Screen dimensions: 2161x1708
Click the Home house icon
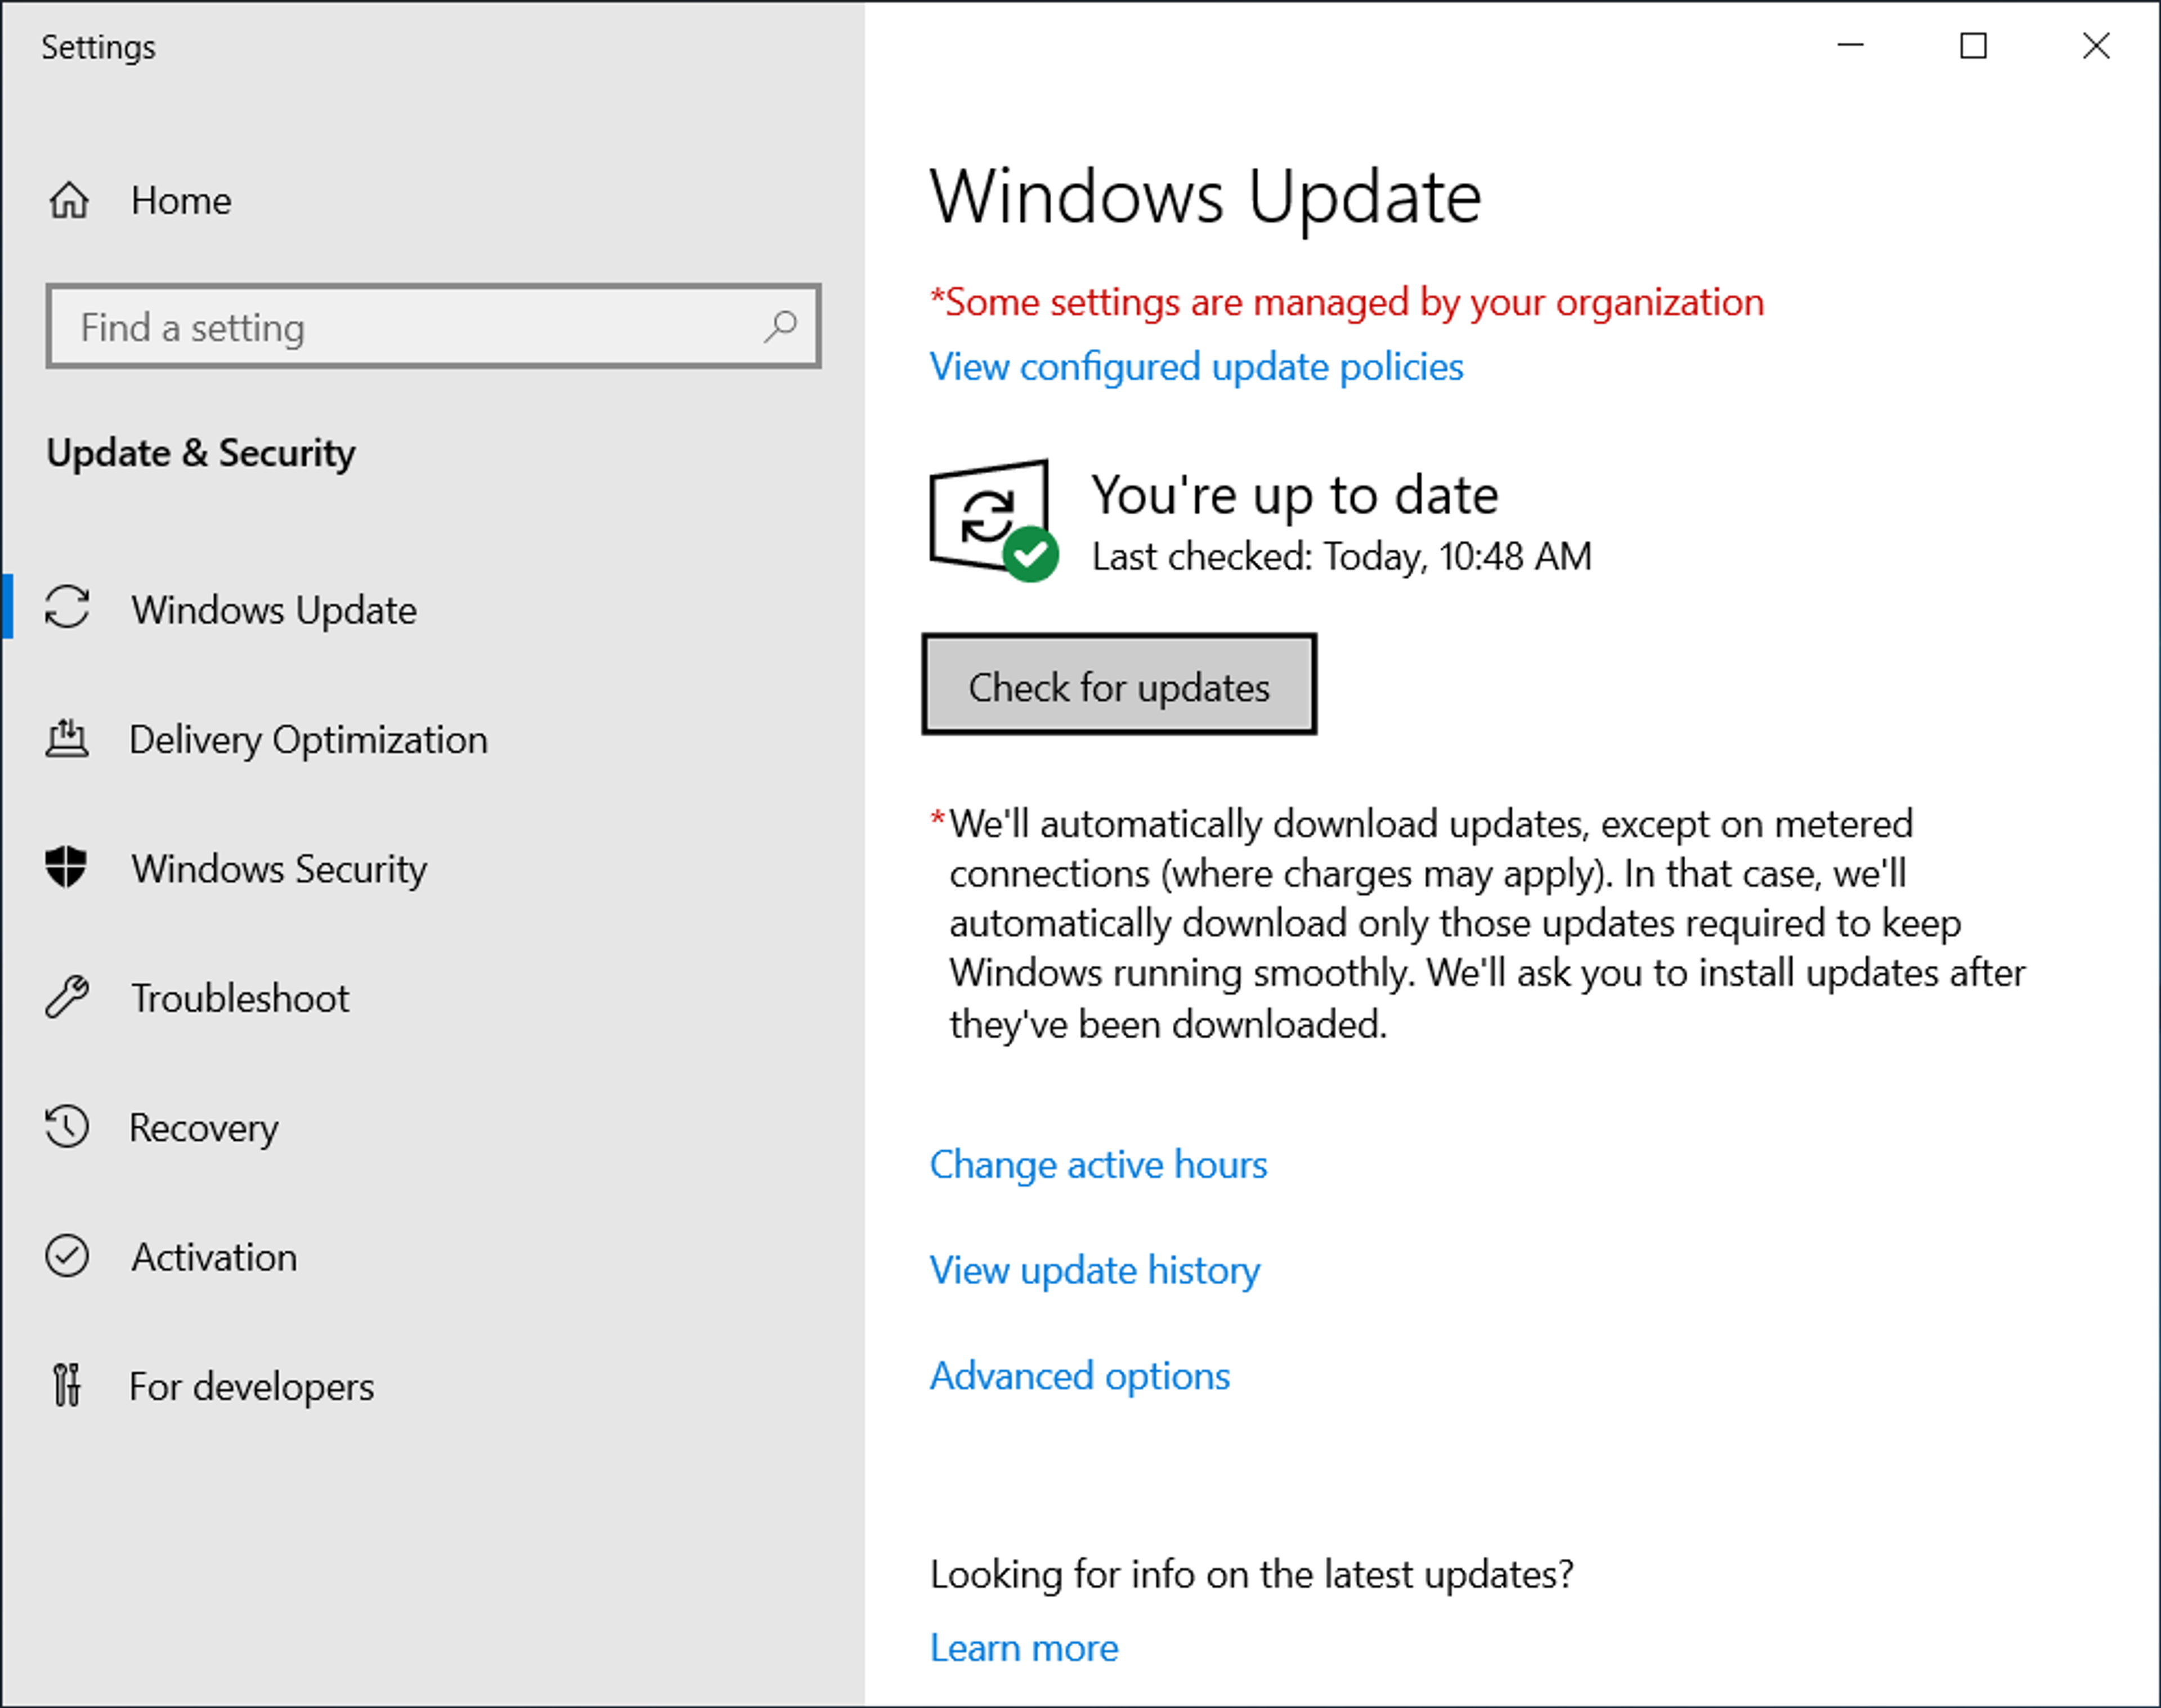tap(69, 200)
